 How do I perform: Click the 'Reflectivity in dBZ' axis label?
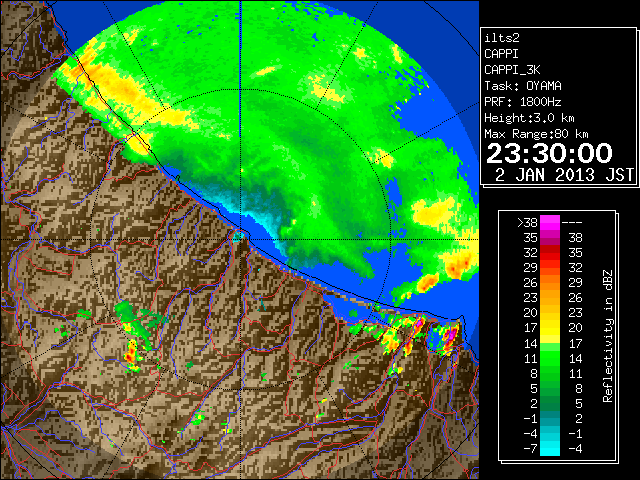tap(607, 336)
